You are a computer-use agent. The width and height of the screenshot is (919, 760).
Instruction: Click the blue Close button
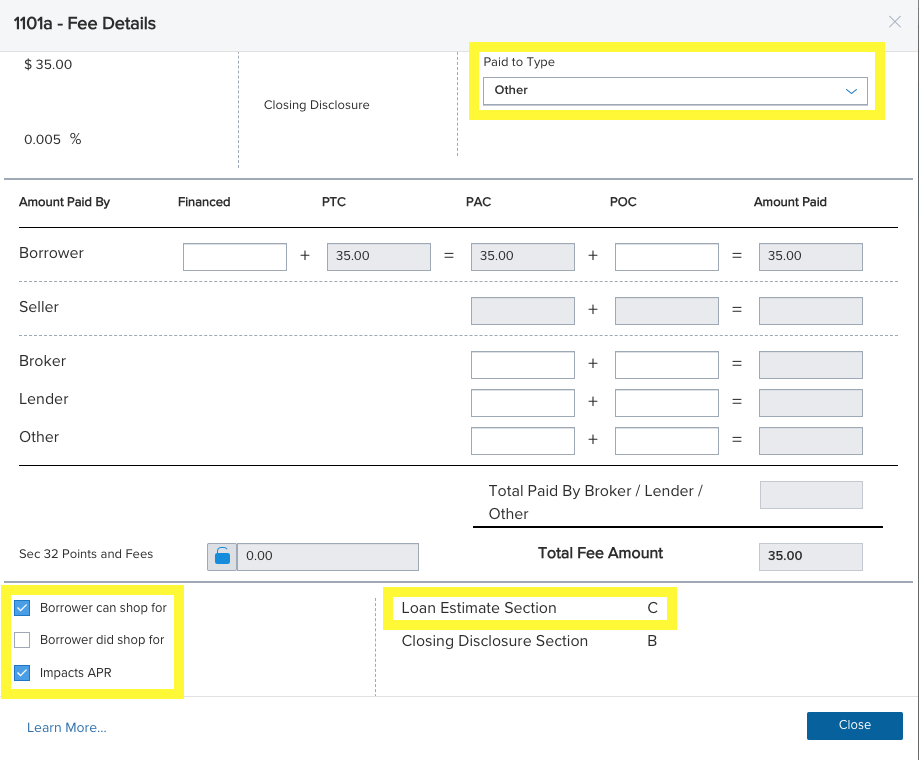pos(855,725)
